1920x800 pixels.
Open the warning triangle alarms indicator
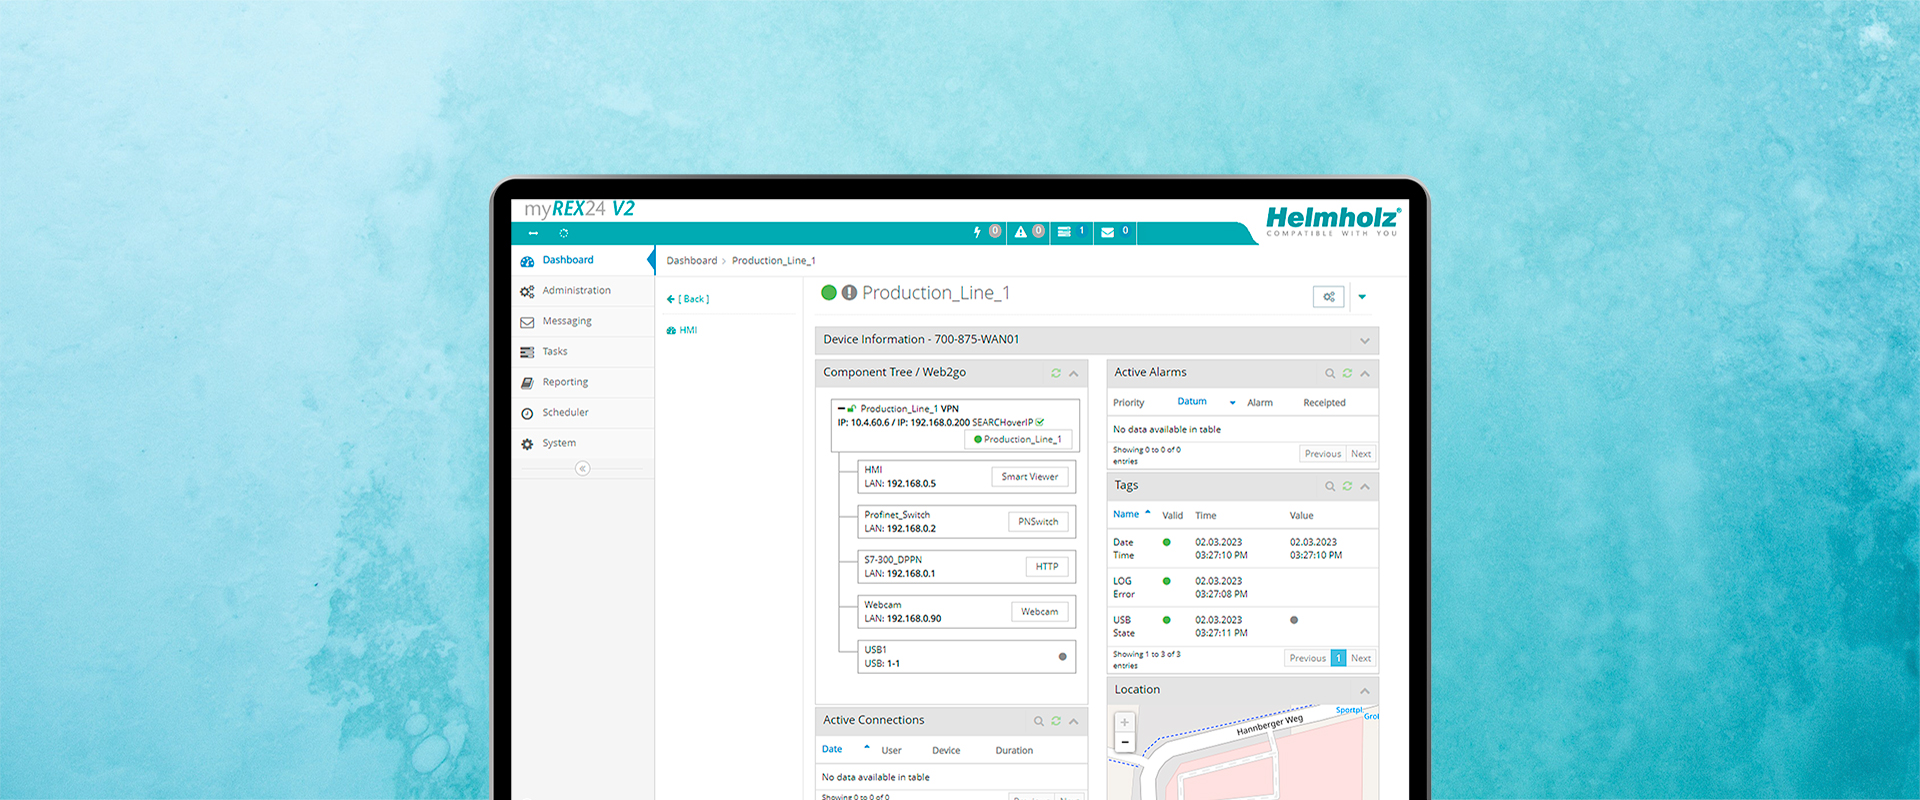[x=1029, y=232]
